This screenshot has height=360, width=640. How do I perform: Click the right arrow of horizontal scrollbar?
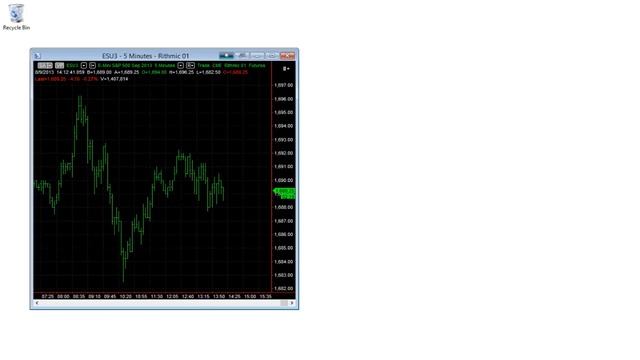point(291,303)
